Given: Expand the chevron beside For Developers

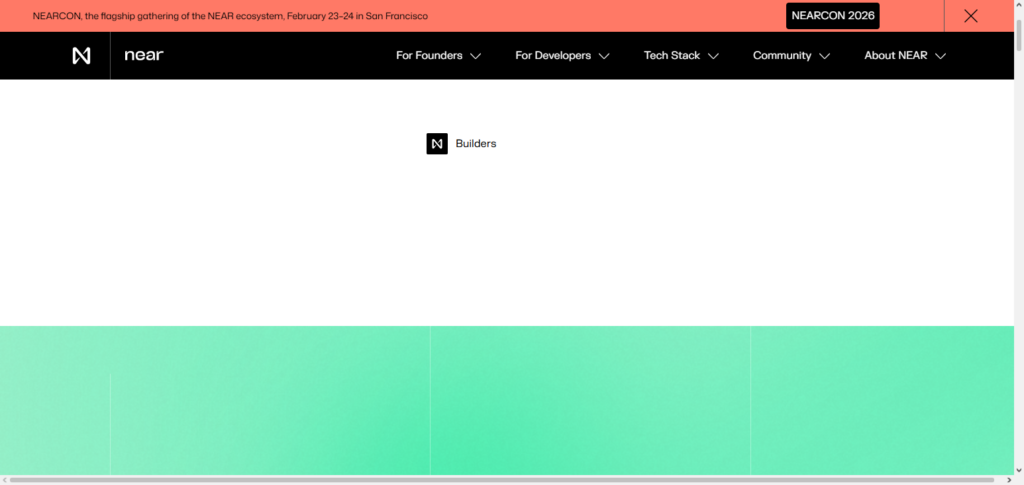Looking at the screenshot, I should tap(604, 57).
